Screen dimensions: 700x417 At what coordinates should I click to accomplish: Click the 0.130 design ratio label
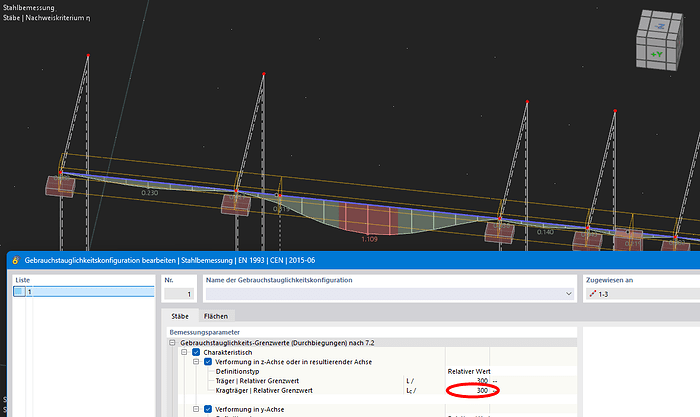point(150,192)
